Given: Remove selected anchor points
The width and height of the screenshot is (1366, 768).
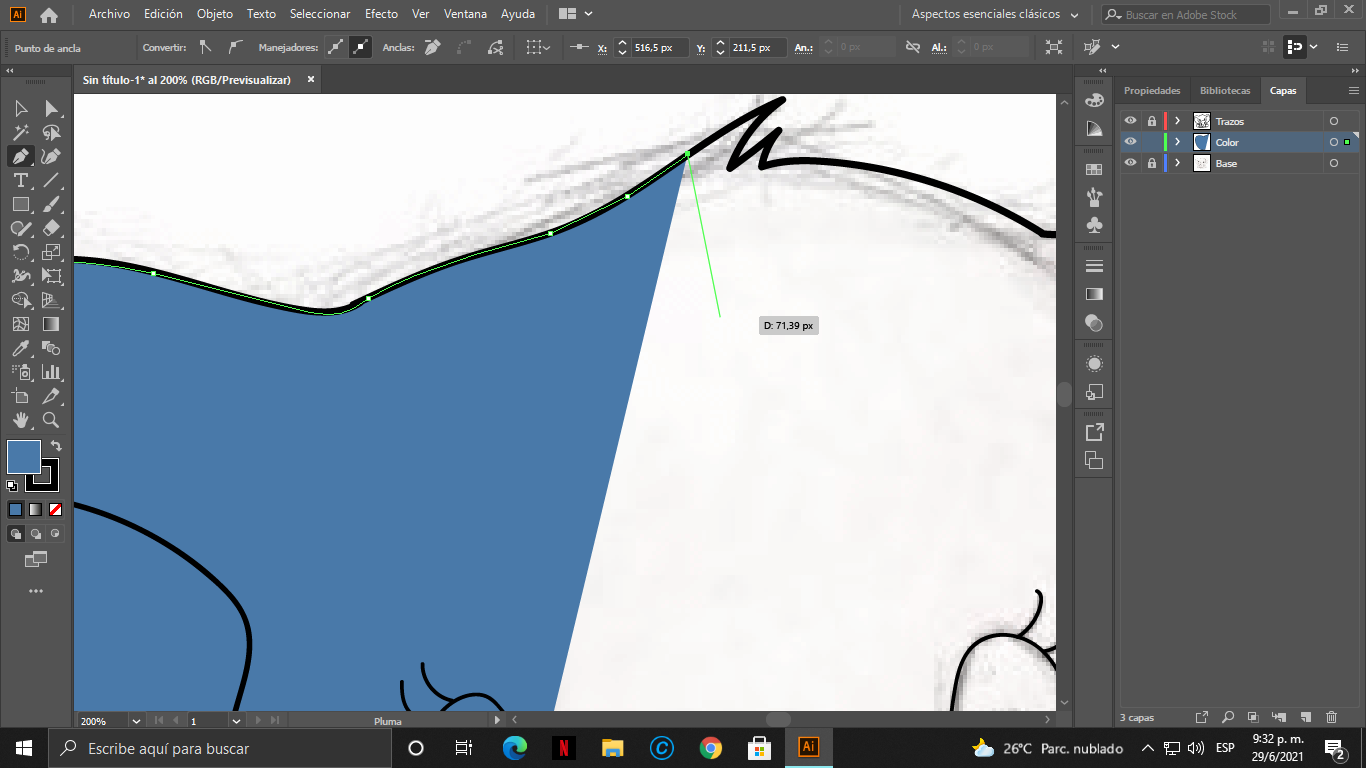Looking at the screenshot, I should point(432,47).
